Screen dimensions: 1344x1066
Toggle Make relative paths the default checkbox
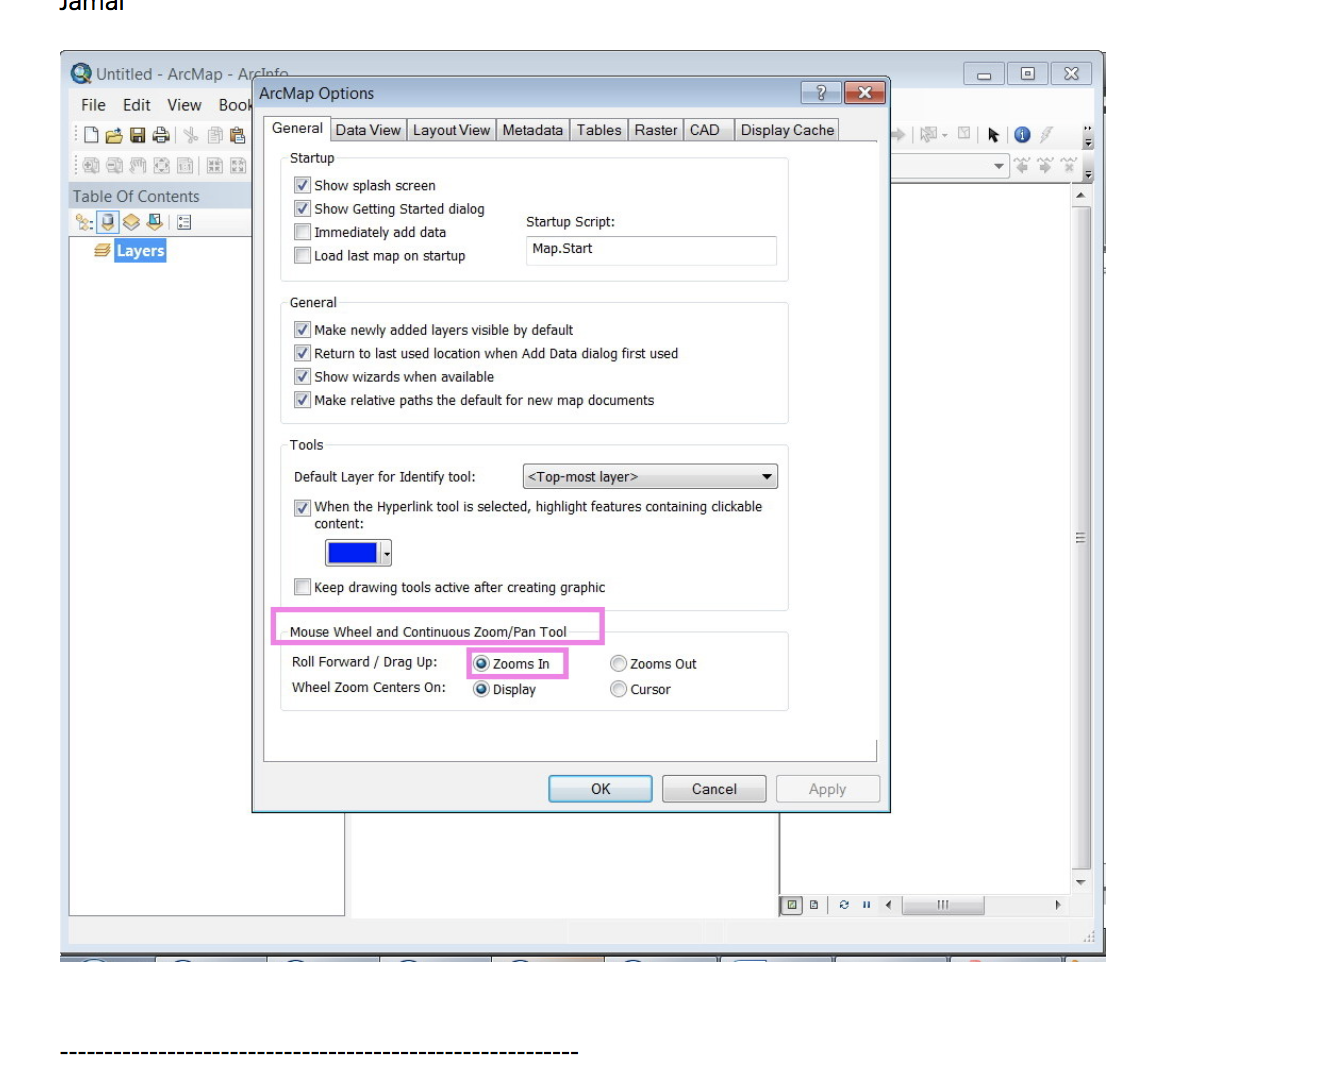pyautogui.click(x=302, y=400)
